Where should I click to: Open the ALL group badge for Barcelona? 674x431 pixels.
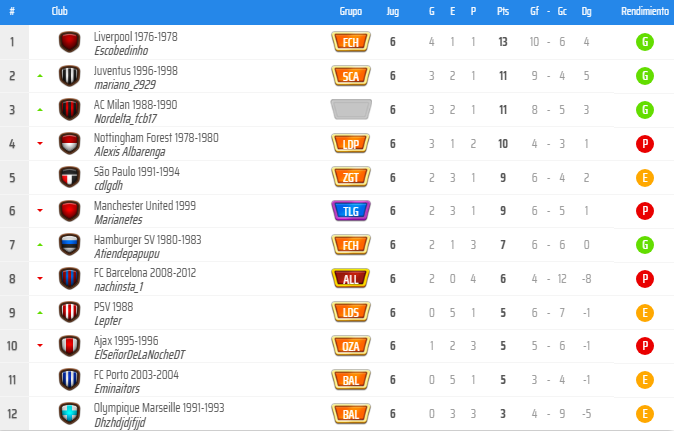(x=350, y=278)
